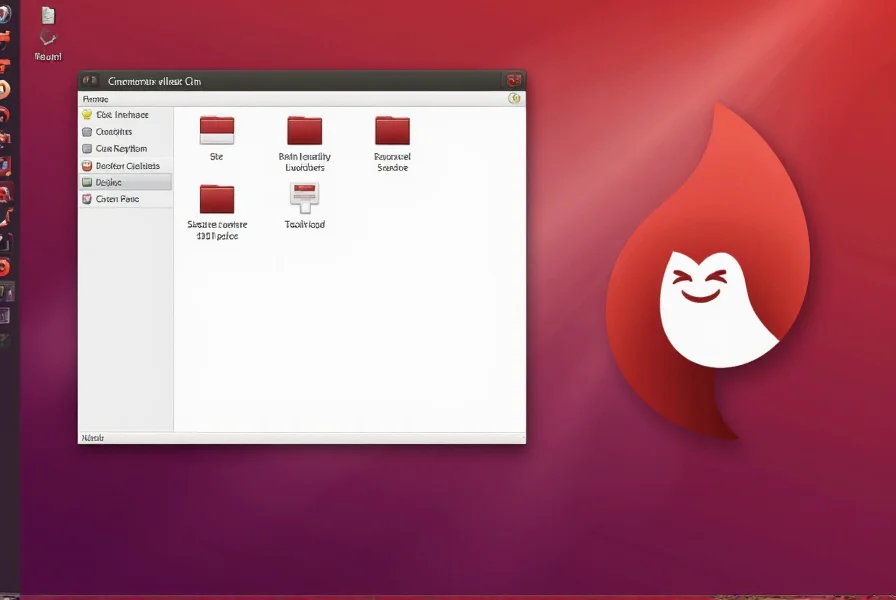Open the "Fiamae" menu below the title bar
Screen dimensions: 896x600
(x=95, y=99)
